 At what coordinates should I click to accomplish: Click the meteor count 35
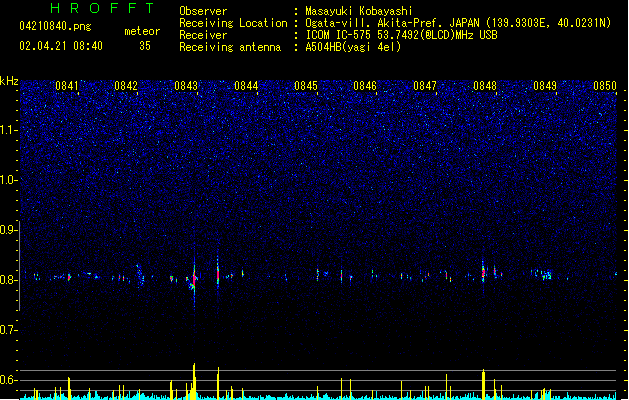[x=145, y=46]
